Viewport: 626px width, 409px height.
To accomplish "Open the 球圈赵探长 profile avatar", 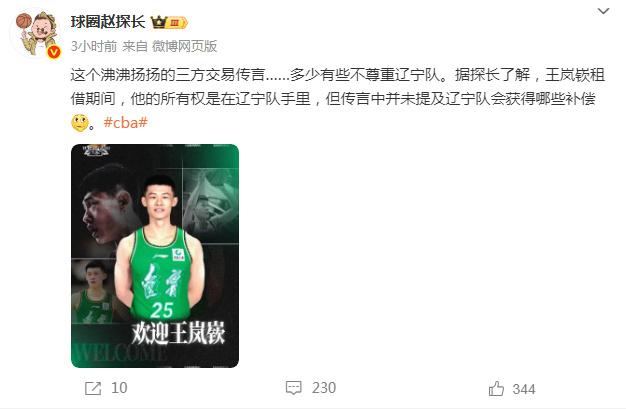I will [x=37, y=33].
